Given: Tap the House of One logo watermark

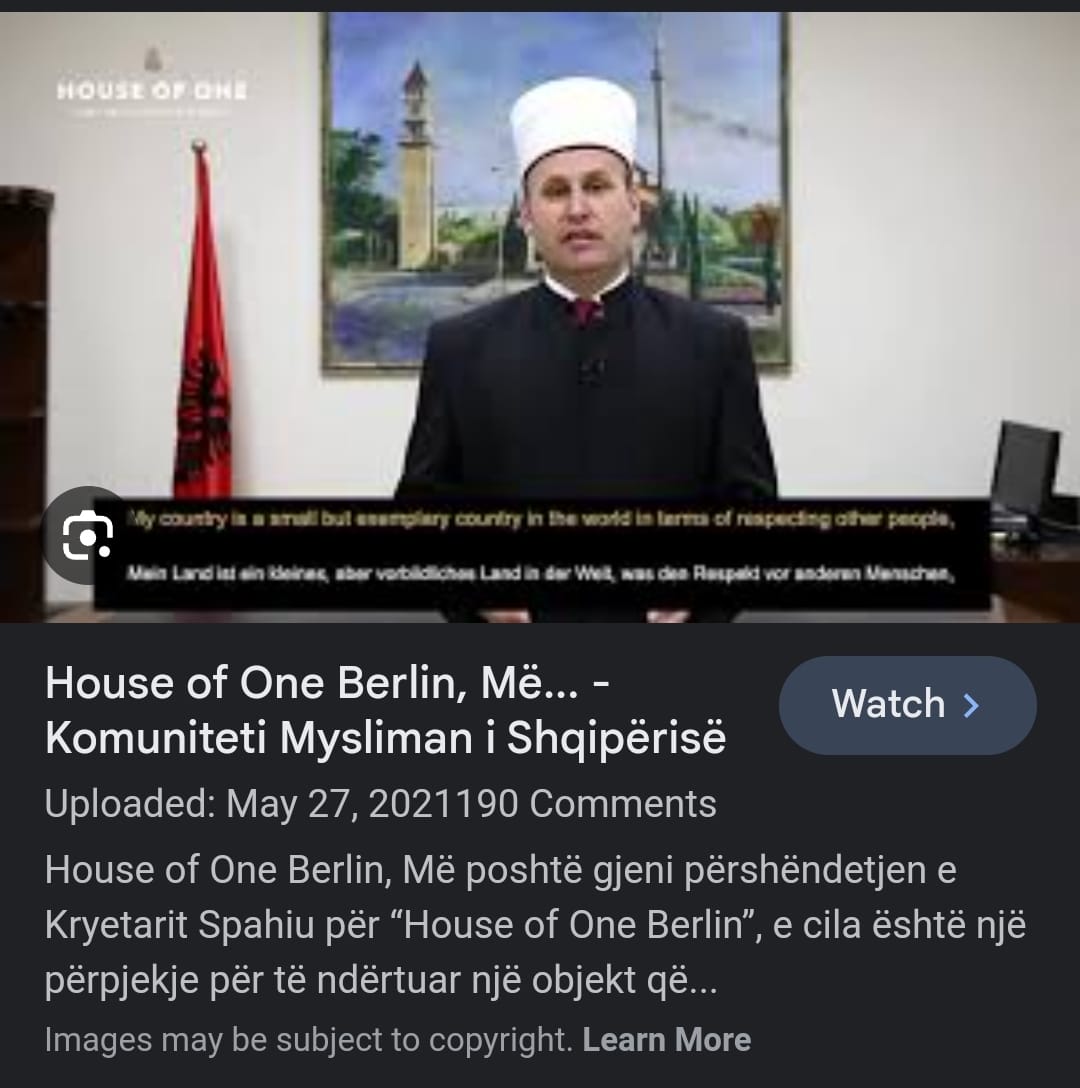Looking at the screenshot, I should pyautogui.click(x=152, y=82).
